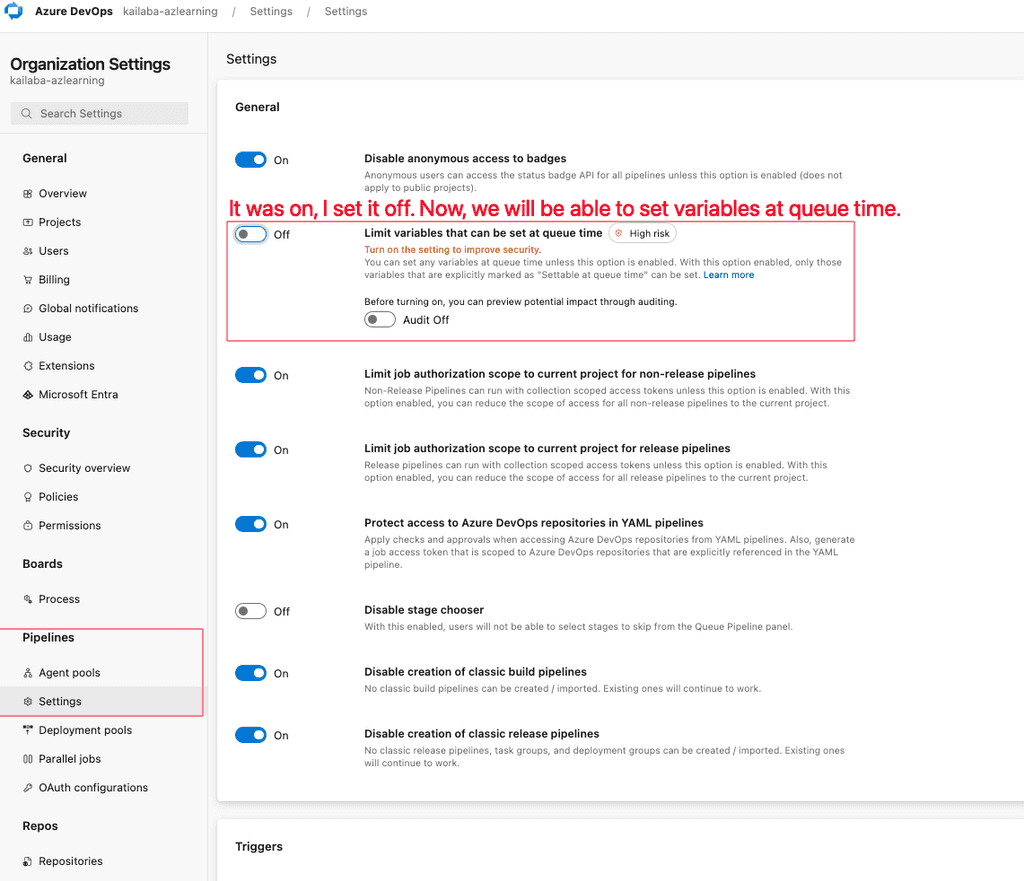The image size is (1024, 881).
Task: Click the 'Turn on the setting to improve security.' text
Action: click(453, 249)
